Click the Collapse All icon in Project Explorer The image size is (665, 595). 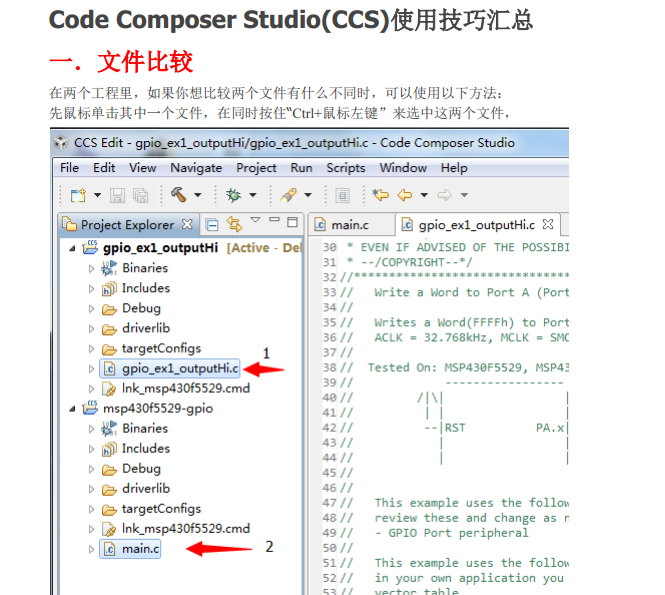[212, 224]
